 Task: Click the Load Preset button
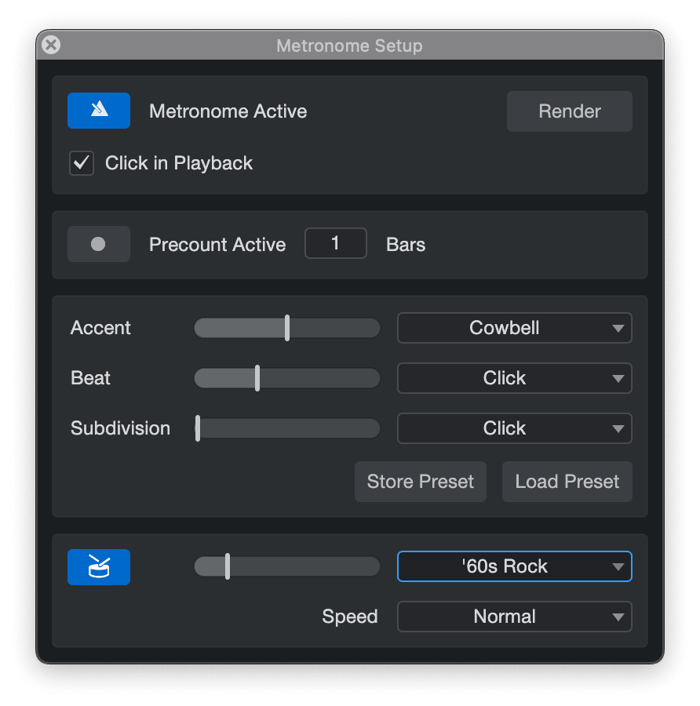coord(567,482)
